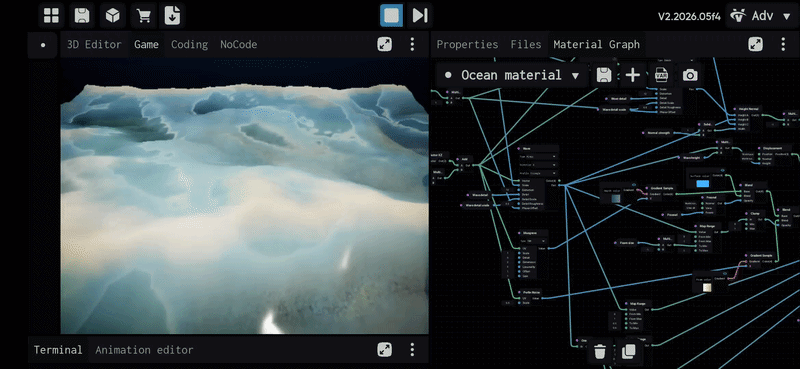Viewport: 800px width, 369px height.
Task: Open the Musgrave node type dropdown
Action: tap(532, 240)
